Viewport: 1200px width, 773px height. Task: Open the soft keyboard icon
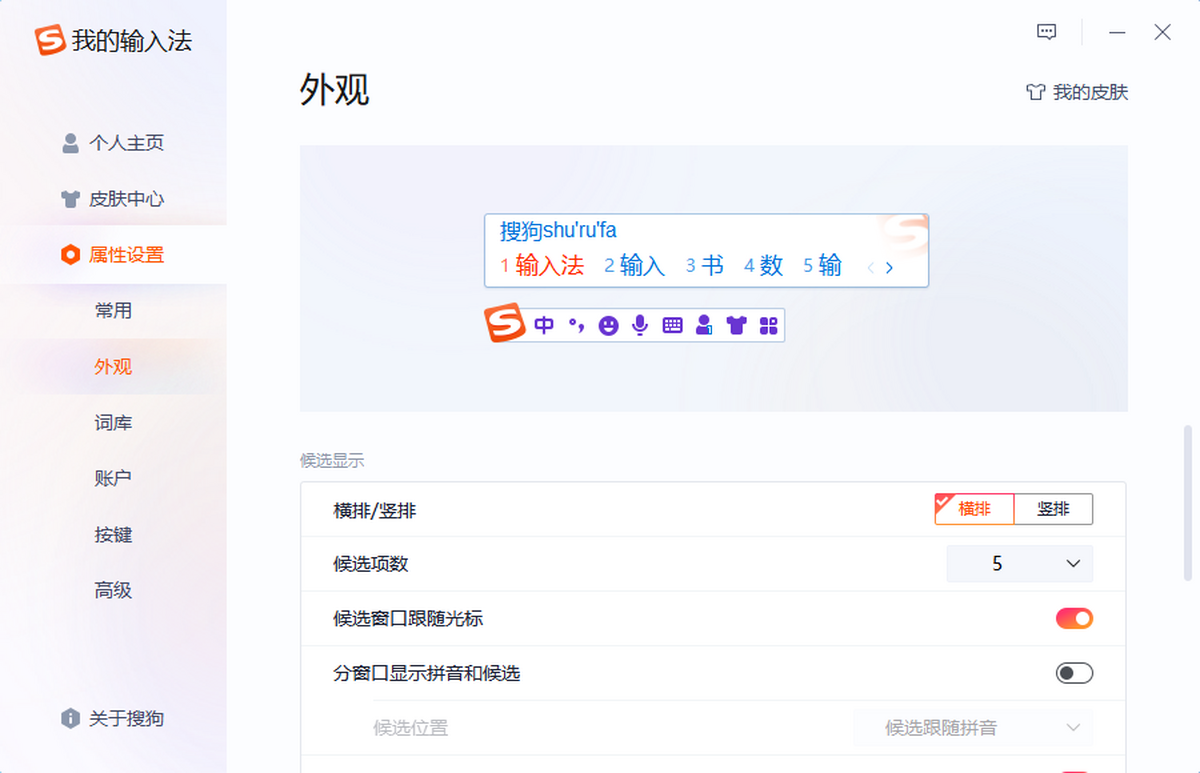coord(671,324)
